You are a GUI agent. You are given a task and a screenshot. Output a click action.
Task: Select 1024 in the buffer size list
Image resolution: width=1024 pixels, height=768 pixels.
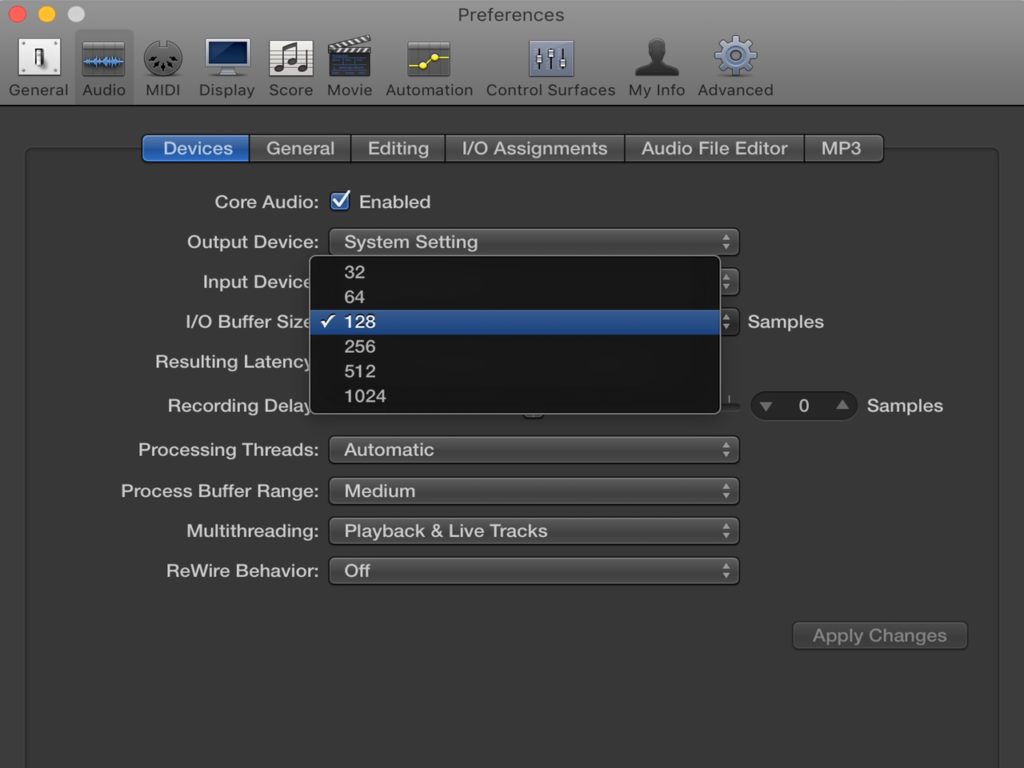[x=365, y=396]
